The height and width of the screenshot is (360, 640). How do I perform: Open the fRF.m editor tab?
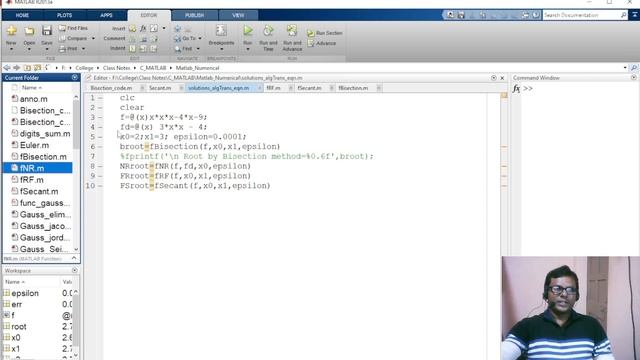pos(273,88)
